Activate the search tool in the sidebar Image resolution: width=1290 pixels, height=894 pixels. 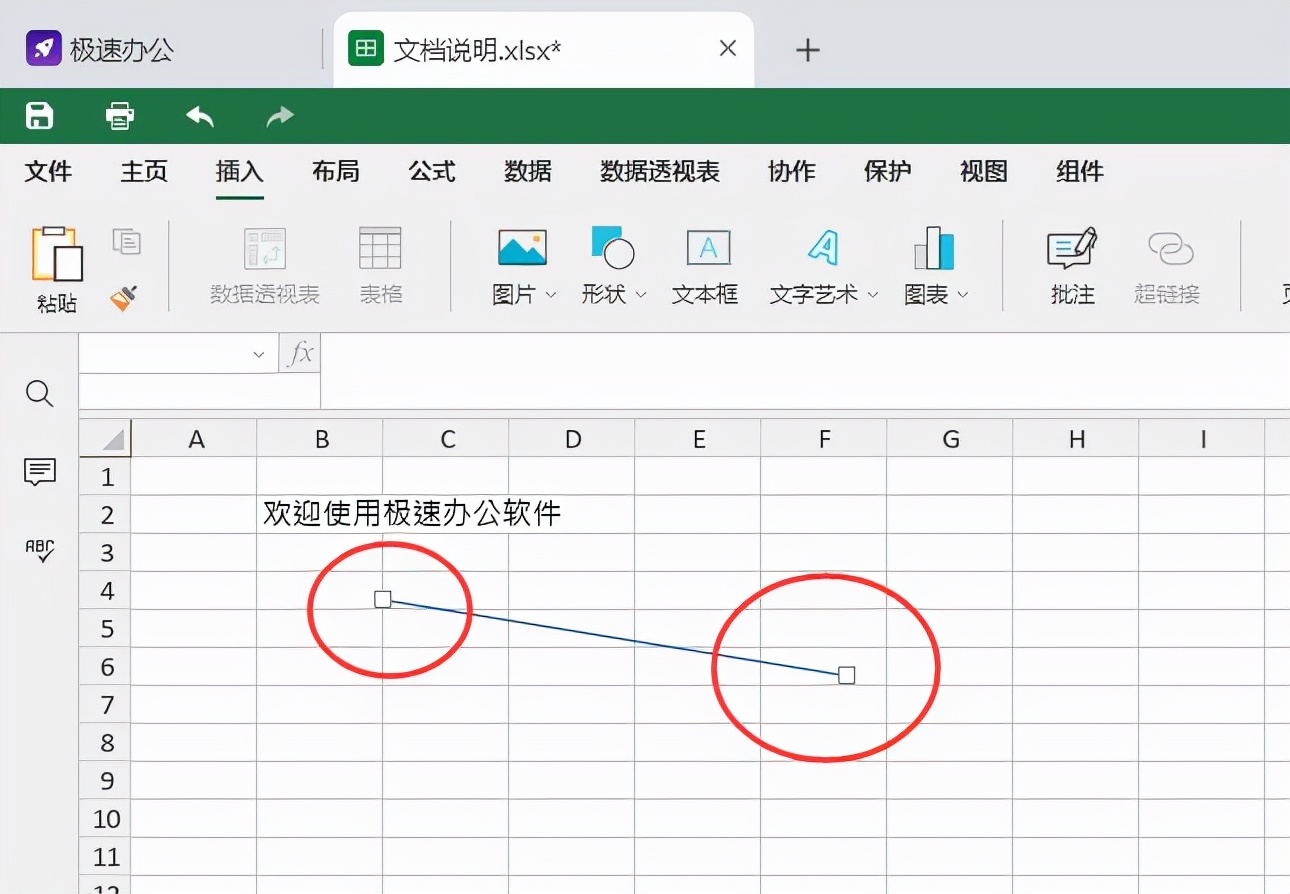[39, 393]
